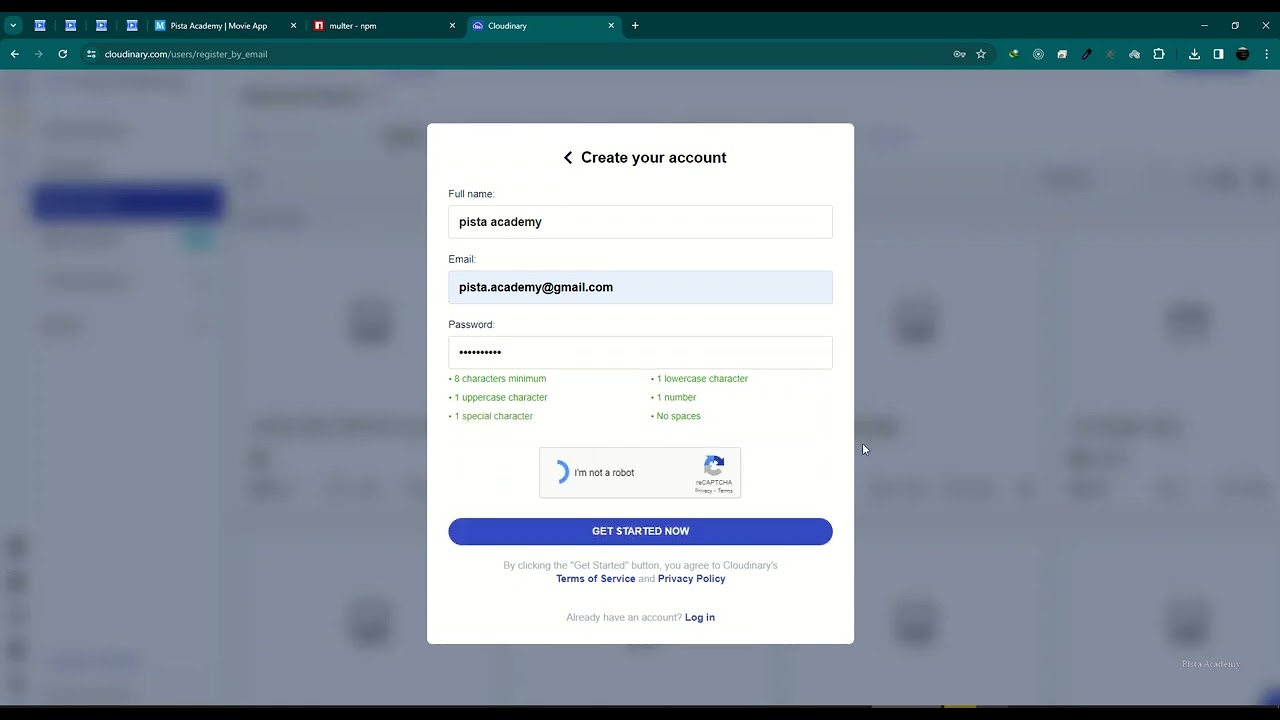Open the Extensions puzzle-piece menu

tap(1159, 54)
